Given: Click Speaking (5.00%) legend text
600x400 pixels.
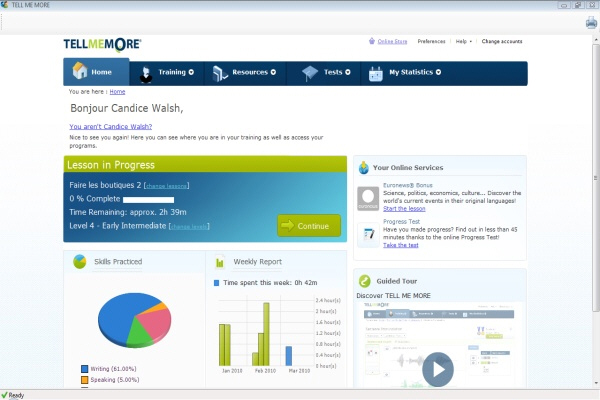Looking at the screenshot, I should (x=115, y=380).
